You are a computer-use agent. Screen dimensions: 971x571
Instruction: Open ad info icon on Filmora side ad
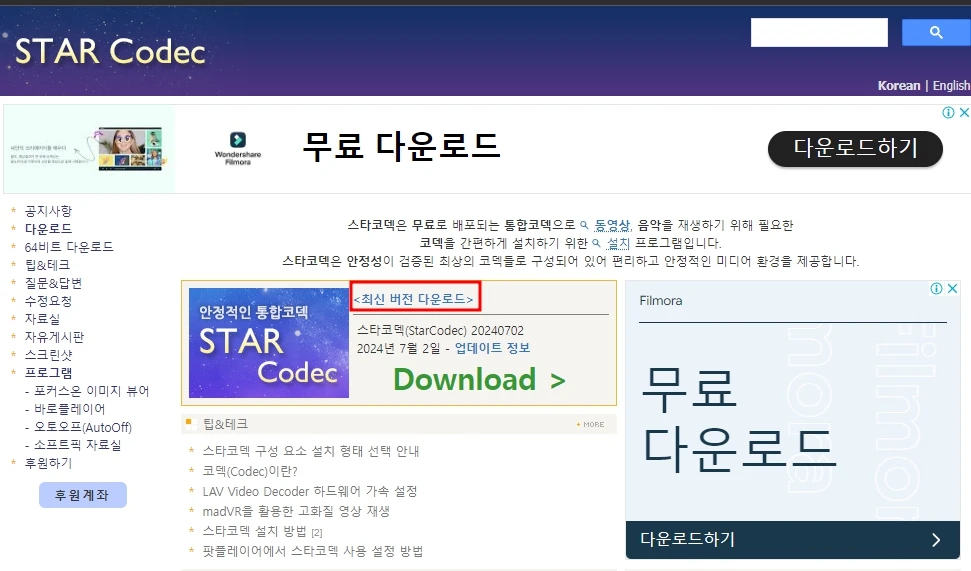coord(936,289)
